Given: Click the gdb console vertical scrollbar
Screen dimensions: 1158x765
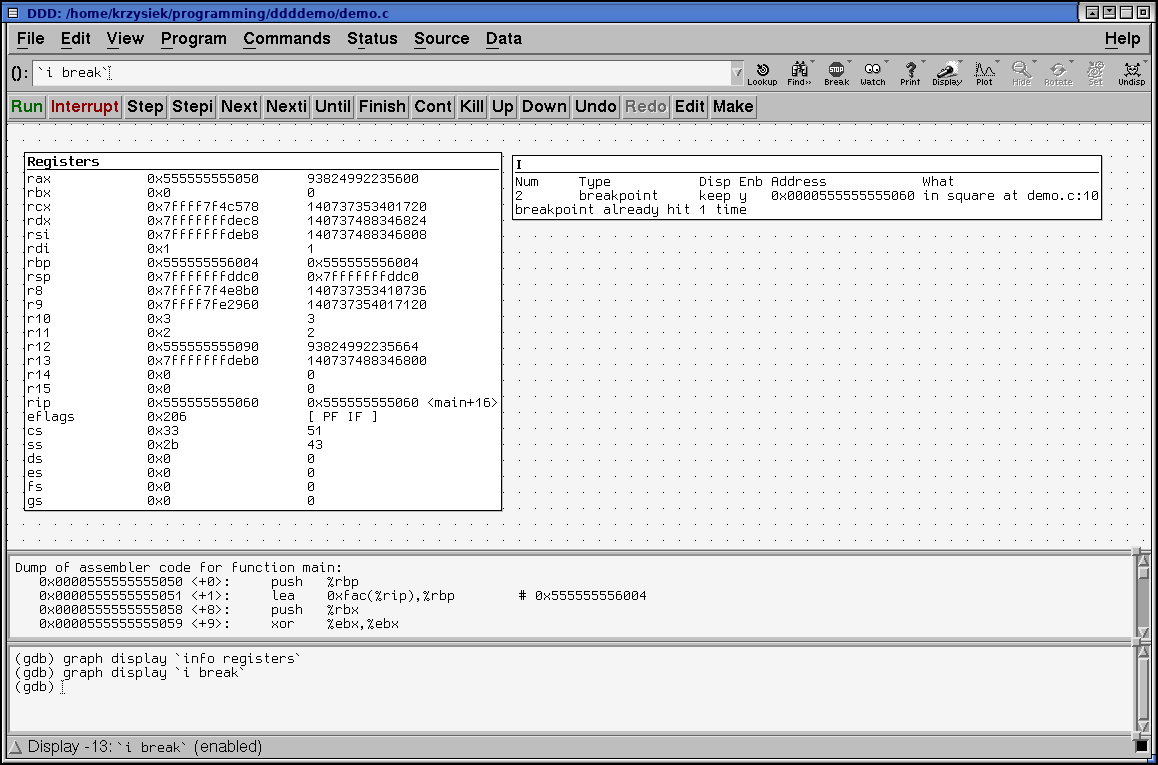Looking at the screenshot, I should [1142, 688].
